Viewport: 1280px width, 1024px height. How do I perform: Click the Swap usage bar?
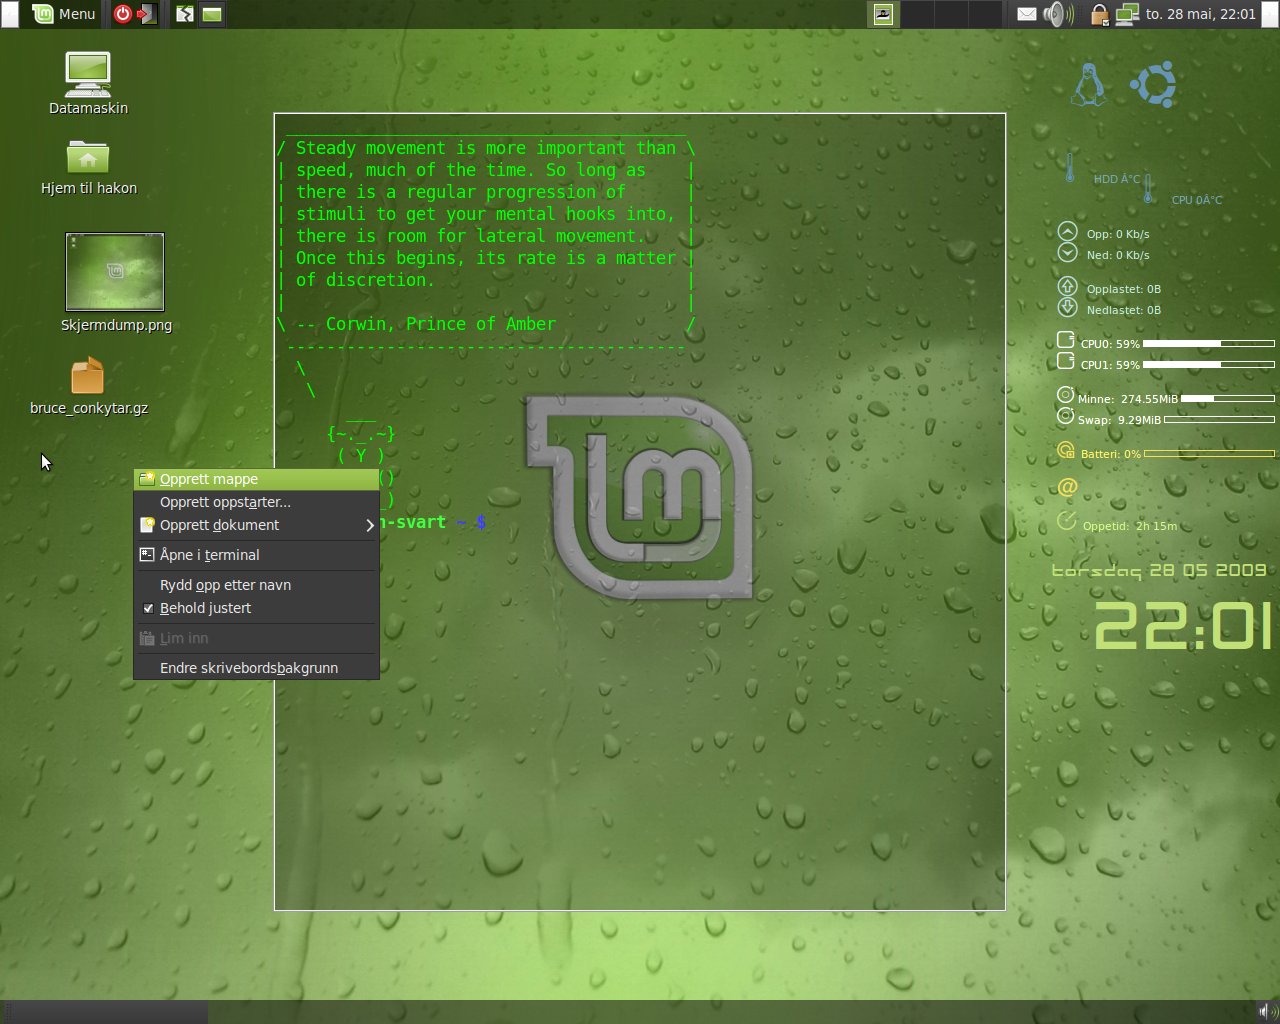(x=1220, y=419)
